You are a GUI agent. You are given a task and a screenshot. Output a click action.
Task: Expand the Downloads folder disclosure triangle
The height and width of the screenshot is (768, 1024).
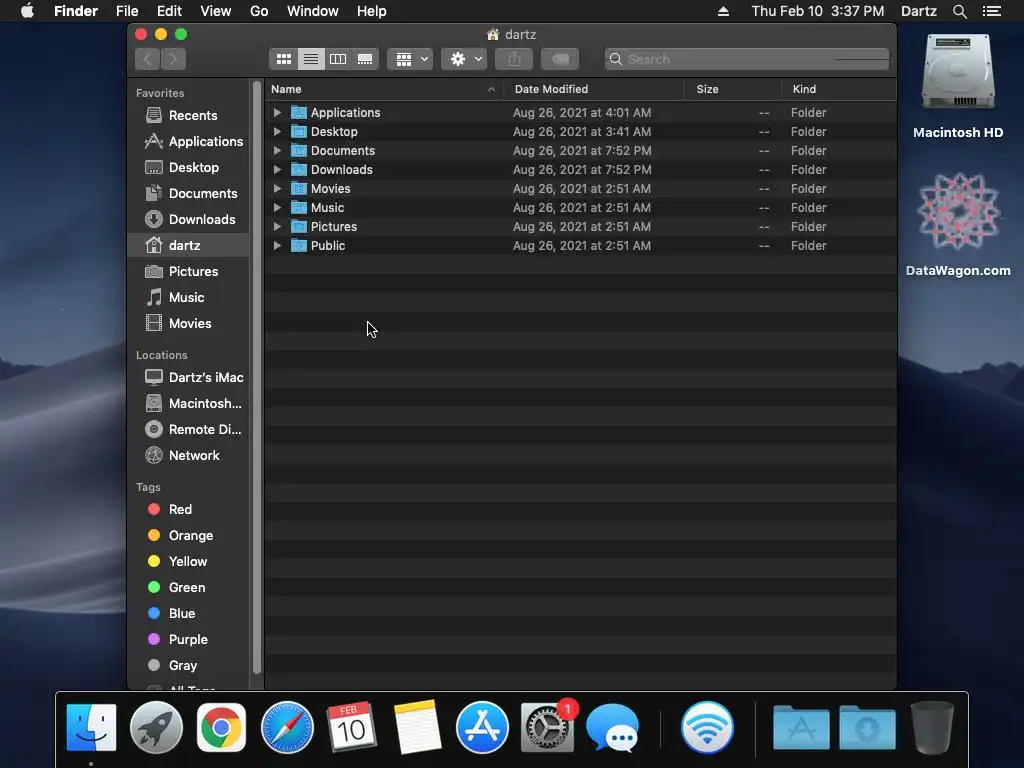[277, 169]
